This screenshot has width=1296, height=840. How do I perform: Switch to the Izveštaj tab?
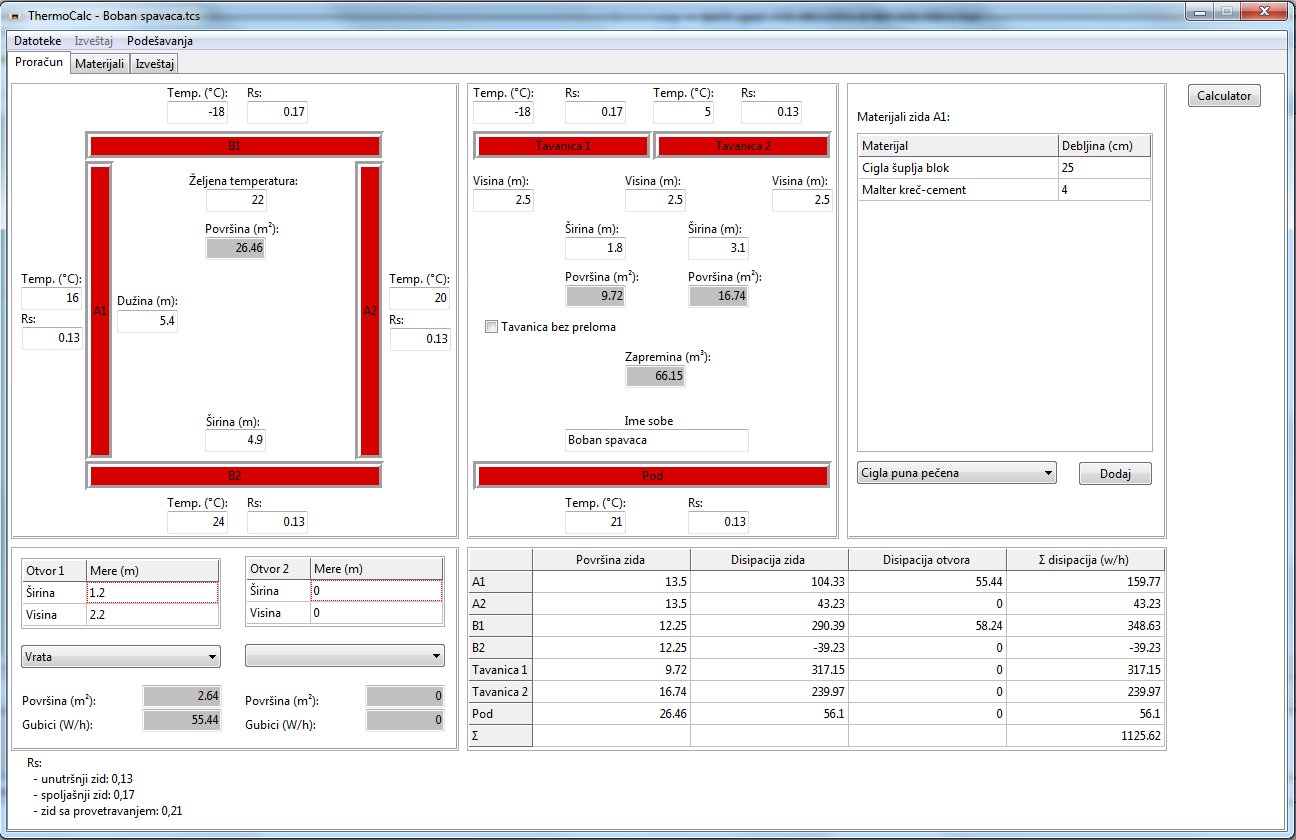click(x=155, y=64)
